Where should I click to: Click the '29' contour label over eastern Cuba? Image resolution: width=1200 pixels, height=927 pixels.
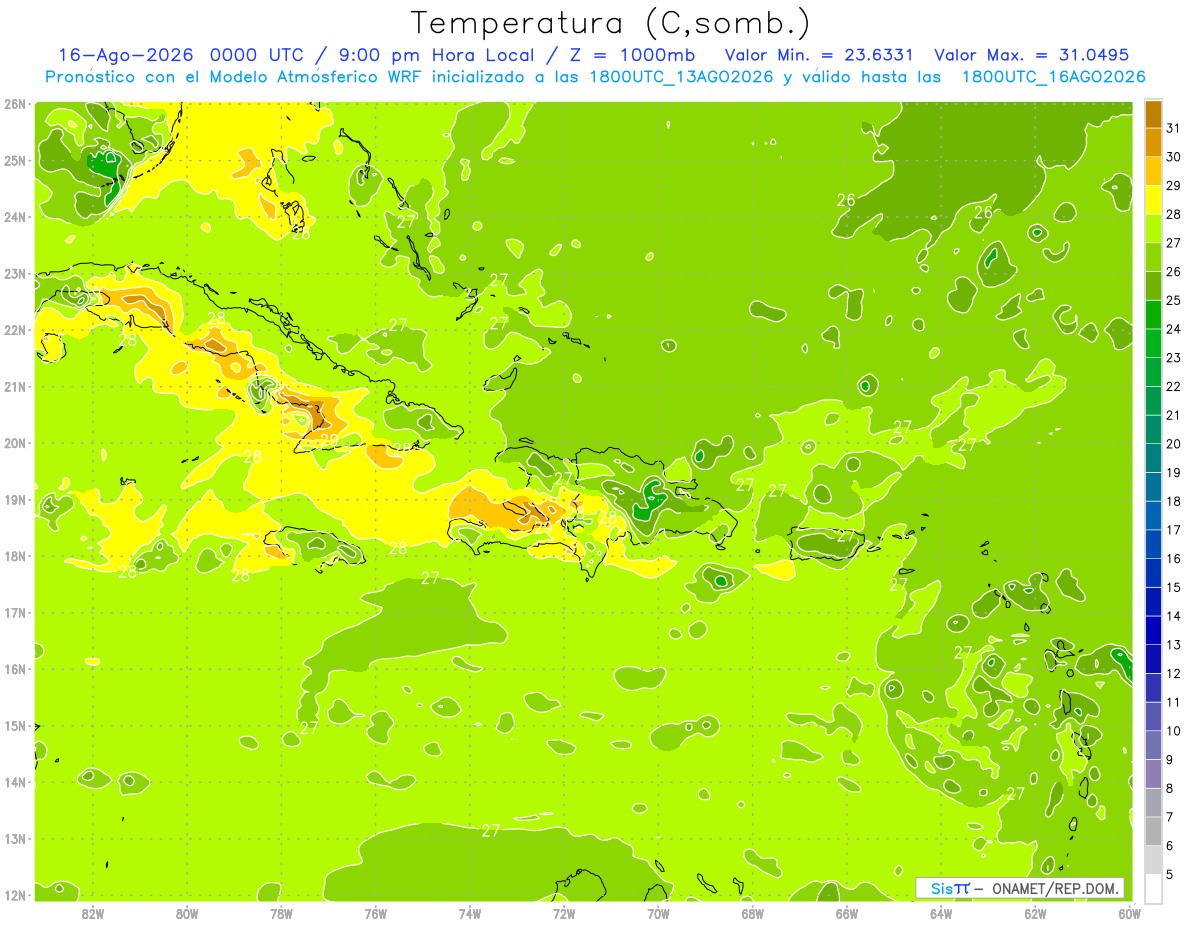(329, 438)
